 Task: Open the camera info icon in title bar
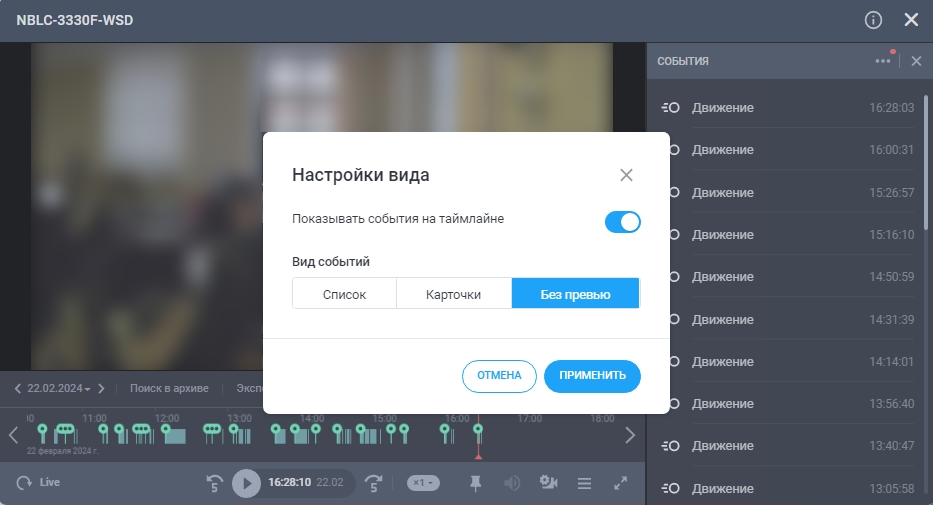coord(873,20)
